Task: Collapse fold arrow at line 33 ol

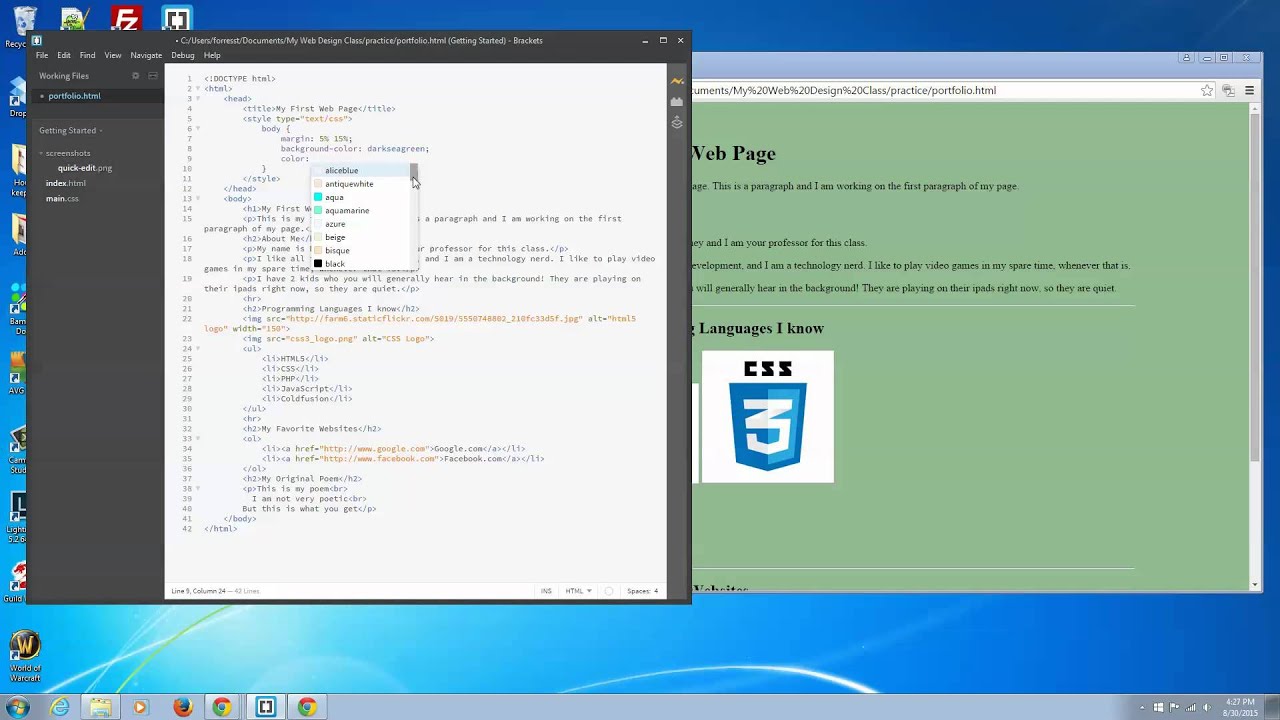Action: (x=198, y=439)
